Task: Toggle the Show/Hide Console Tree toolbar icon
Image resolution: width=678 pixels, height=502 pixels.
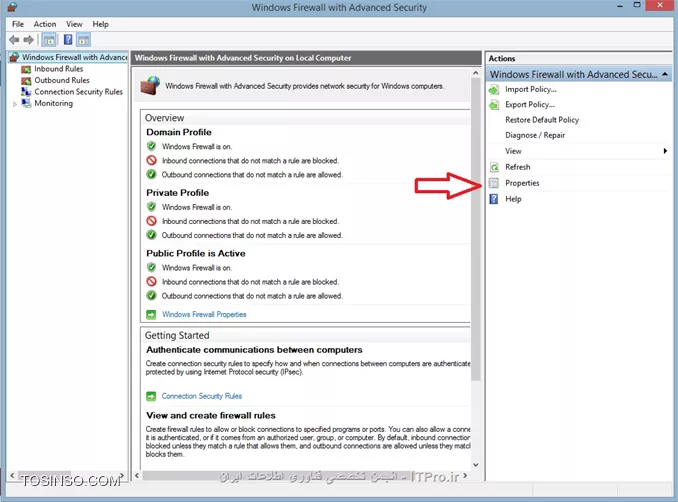Action: 49,40
